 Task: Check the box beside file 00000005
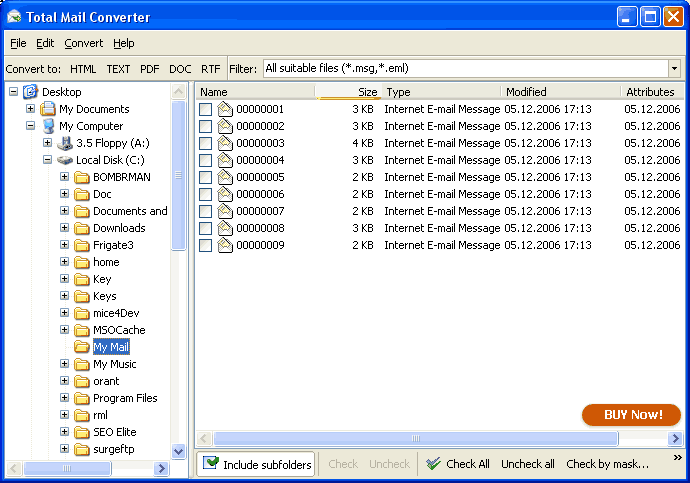point(205,178)
